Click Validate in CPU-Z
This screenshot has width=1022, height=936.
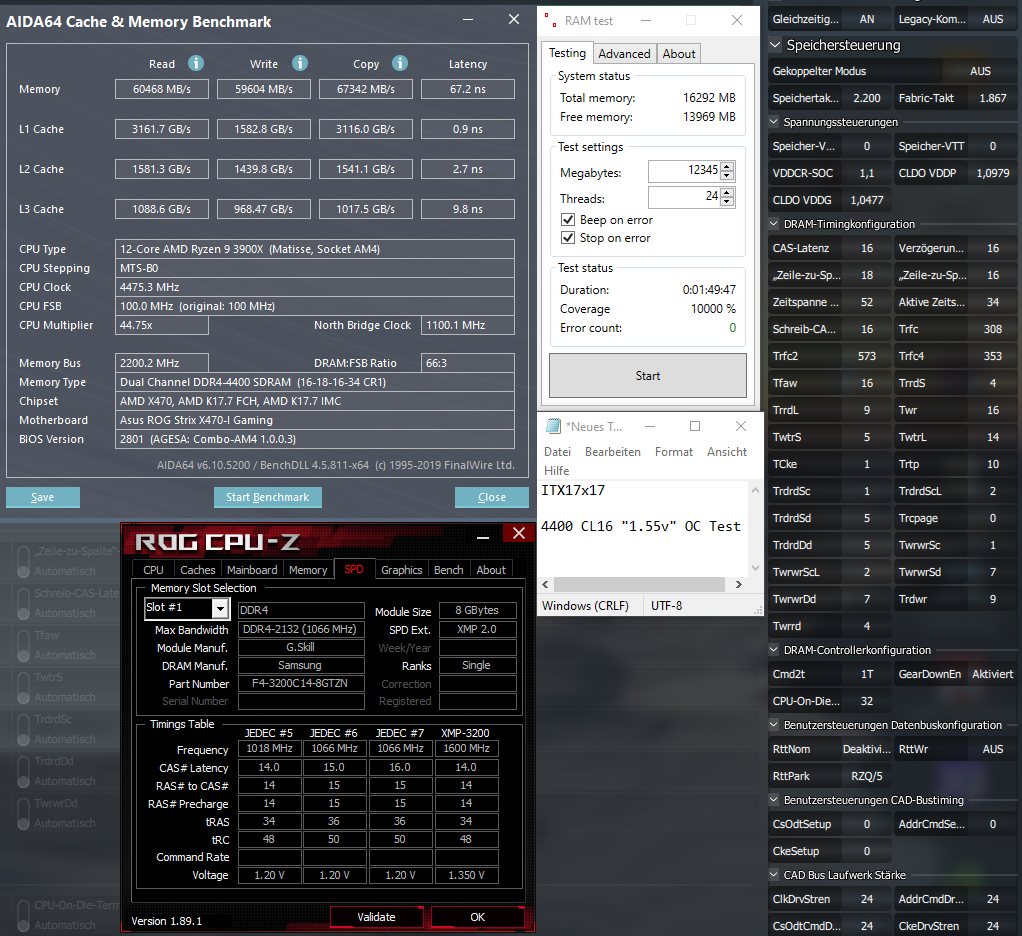[376, 916]
